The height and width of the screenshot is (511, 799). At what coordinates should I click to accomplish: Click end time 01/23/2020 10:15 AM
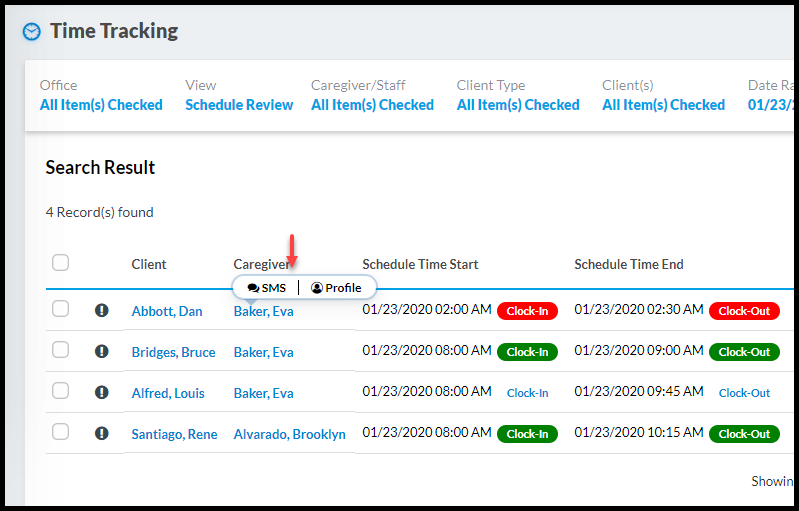(x=639, y=433)
